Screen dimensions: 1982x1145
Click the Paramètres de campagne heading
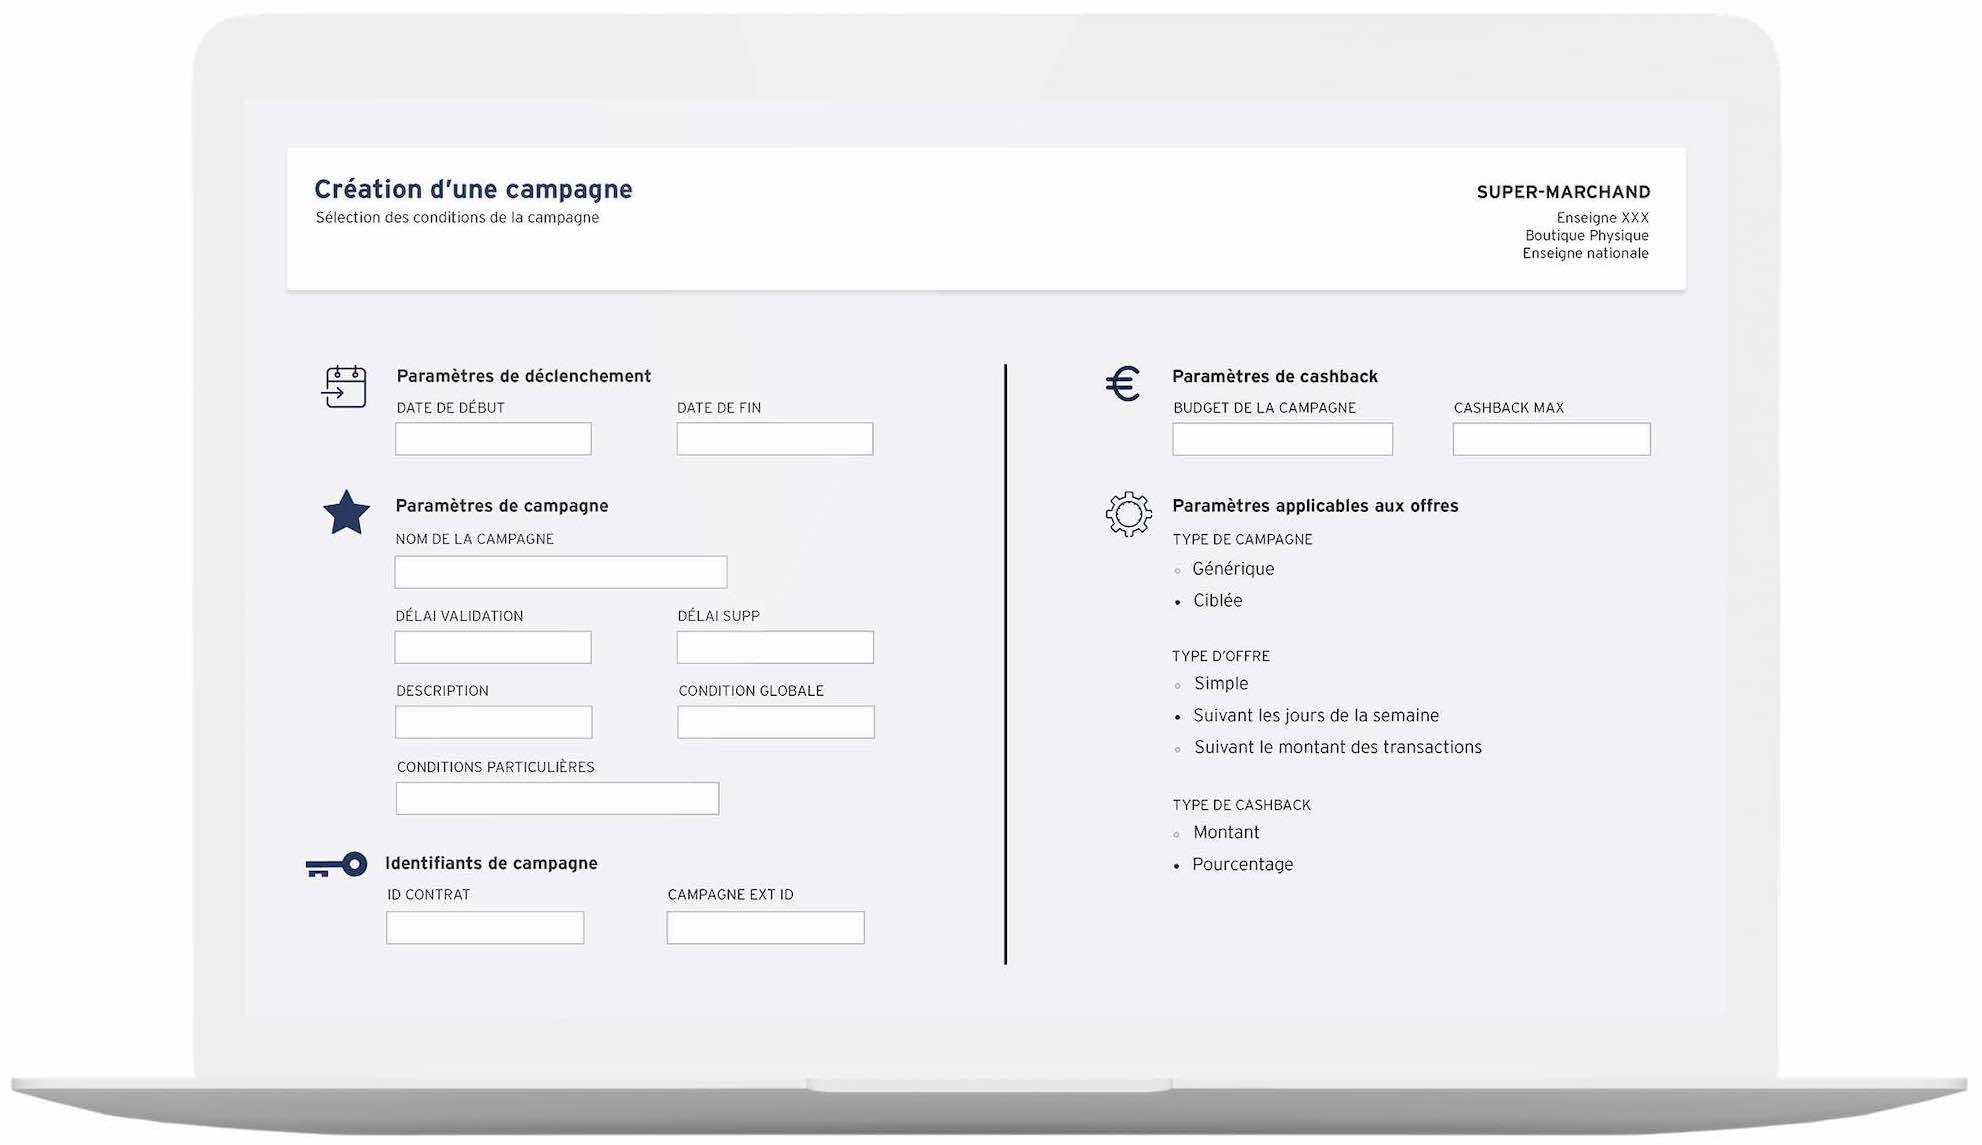502,506
